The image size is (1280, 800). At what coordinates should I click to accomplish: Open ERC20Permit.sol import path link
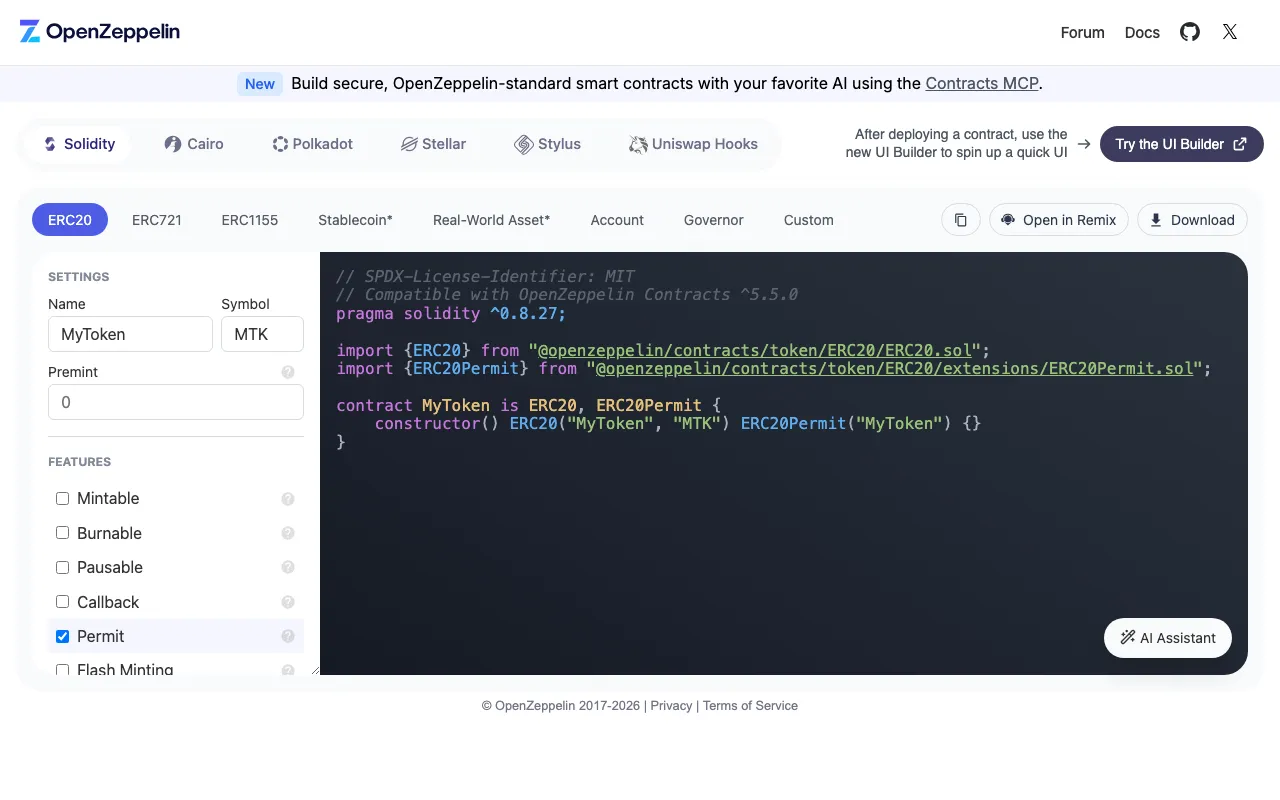(895, 369)
